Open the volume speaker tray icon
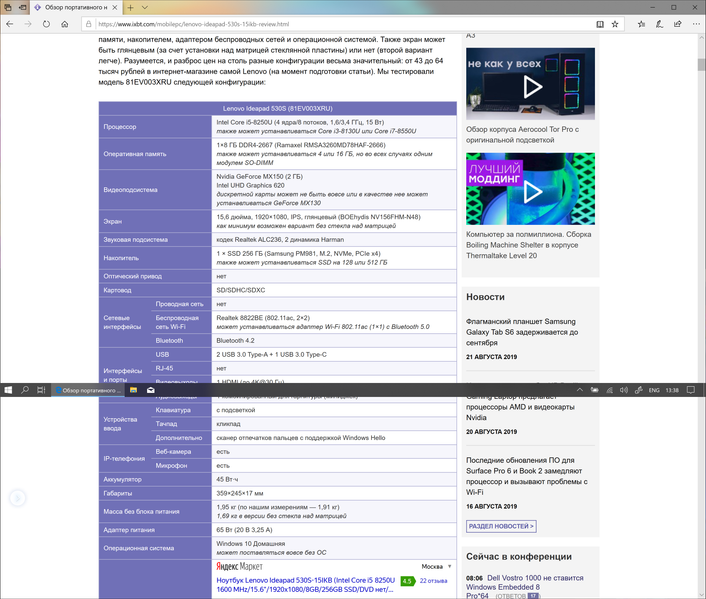706x599 pixels. click(x=624, y=390)
